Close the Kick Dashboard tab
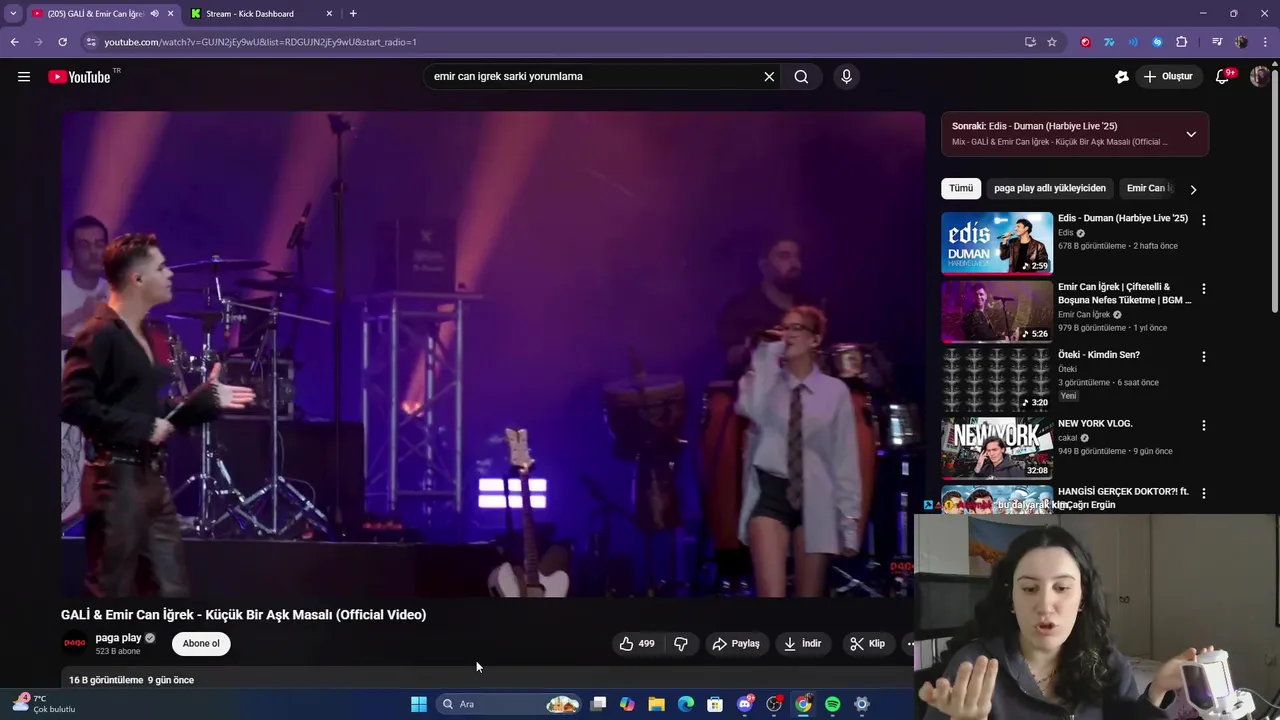 [x=329, y=14]
